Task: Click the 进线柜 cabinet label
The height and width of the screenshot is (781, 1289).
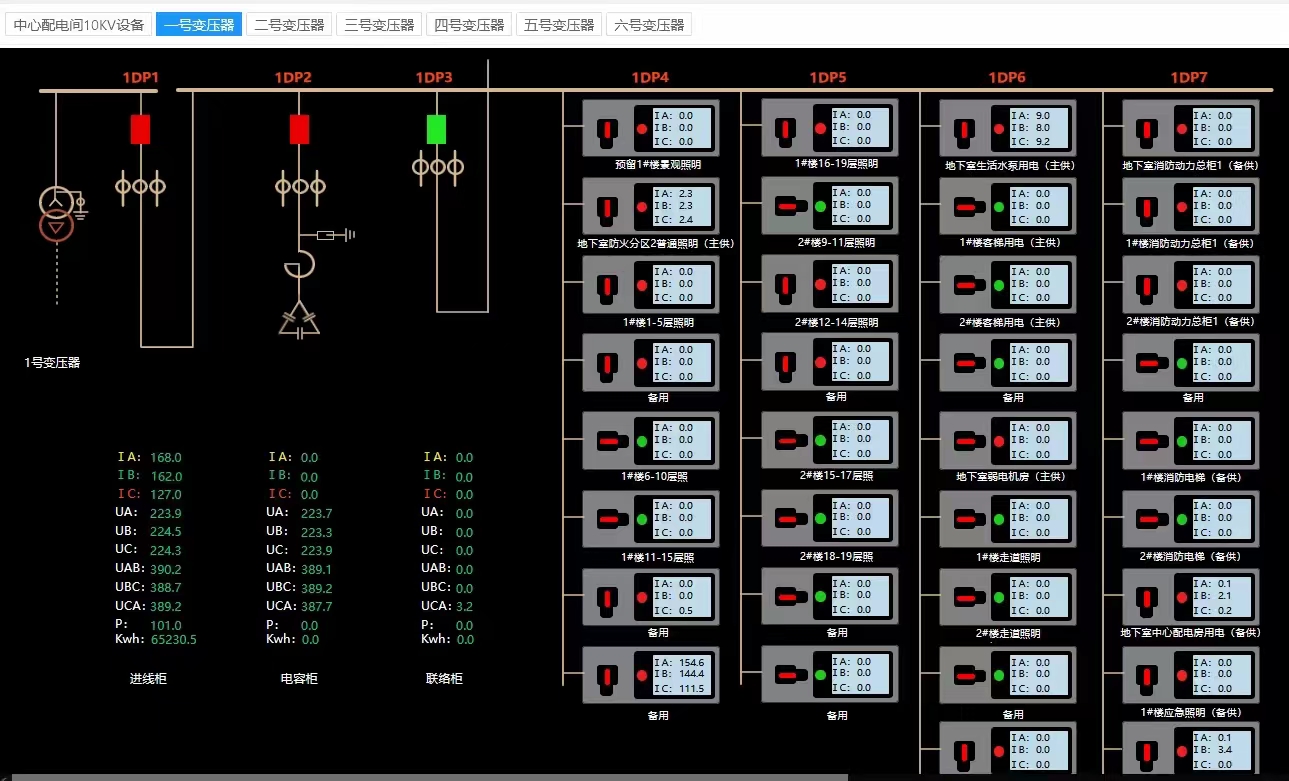Action: click(x=148, y=679)
